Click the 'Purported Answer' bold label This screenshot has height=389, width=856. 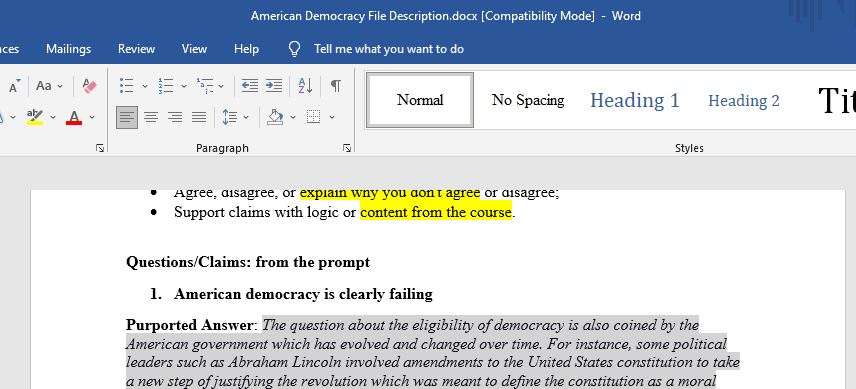click(190, 325)
